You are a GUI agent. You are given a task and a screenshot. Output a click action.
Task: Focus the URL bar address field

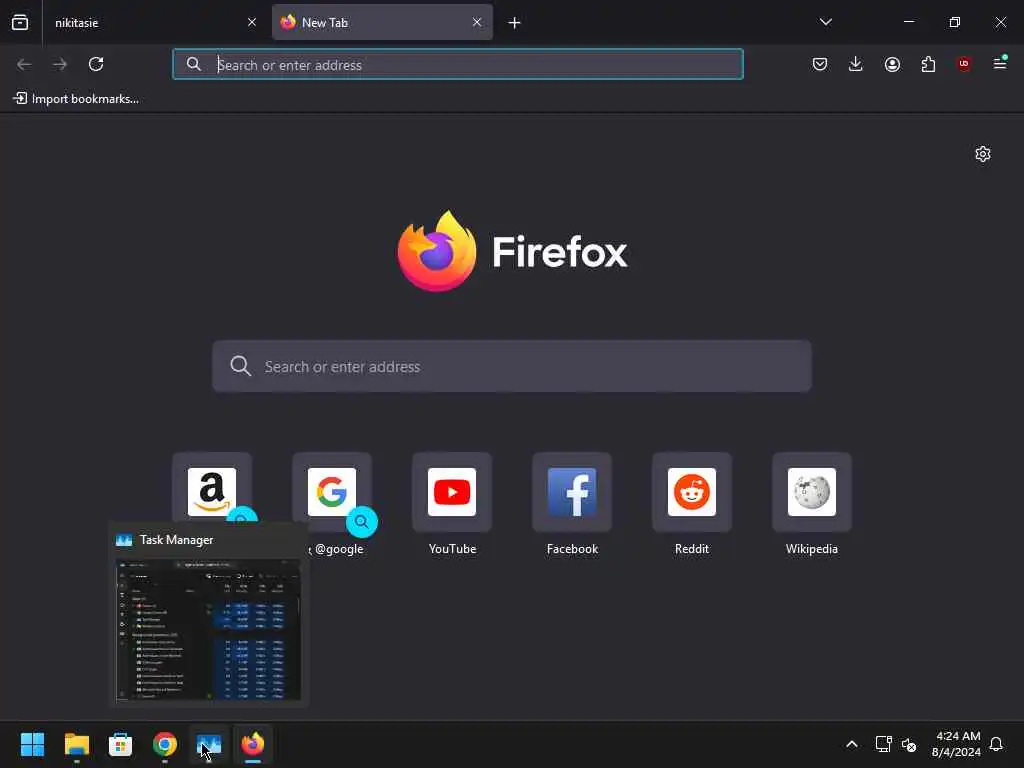point(458,65)
